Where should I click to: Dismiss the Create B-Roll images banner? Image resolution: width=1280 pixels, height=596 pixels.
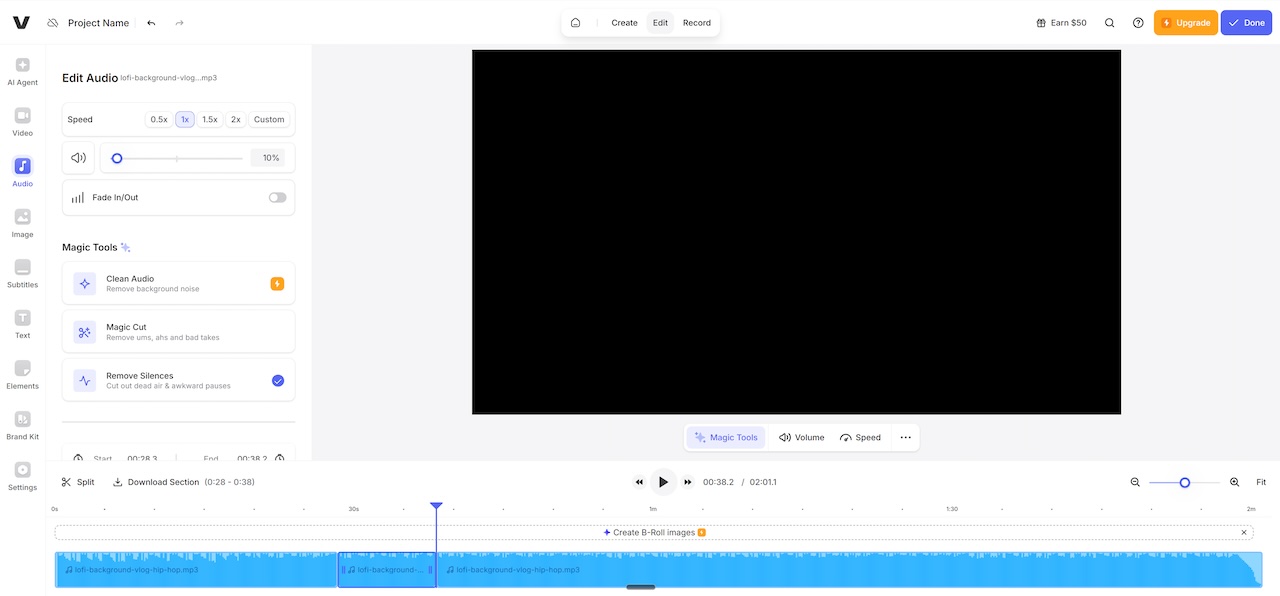tap(1243, 532)
